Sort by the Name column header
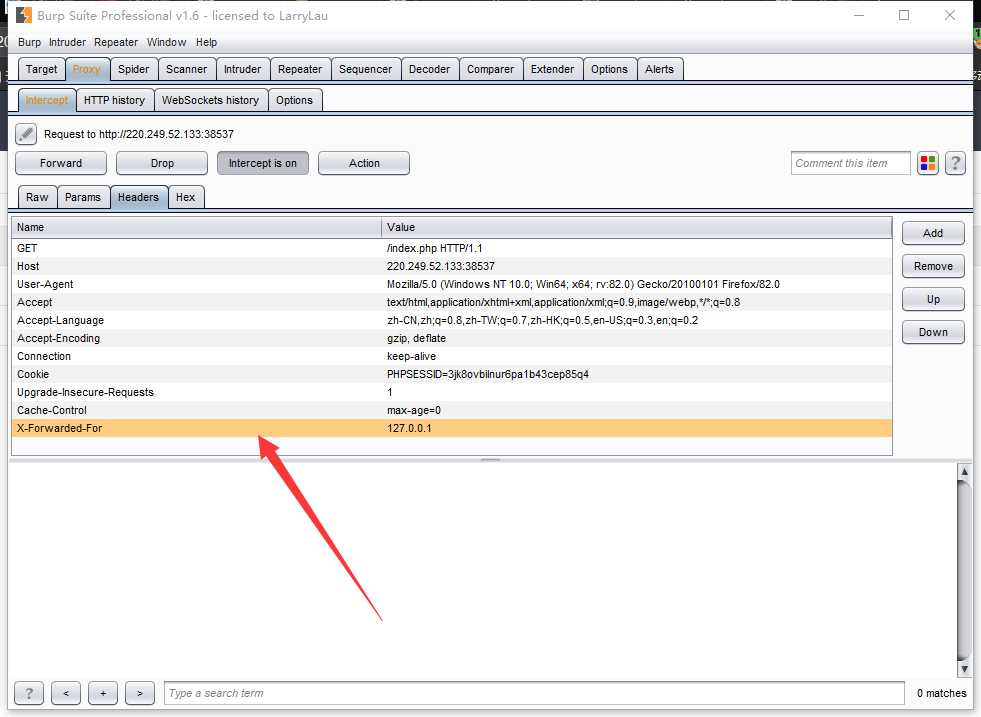This screenshot has height=717, width=981. [196, 227]
